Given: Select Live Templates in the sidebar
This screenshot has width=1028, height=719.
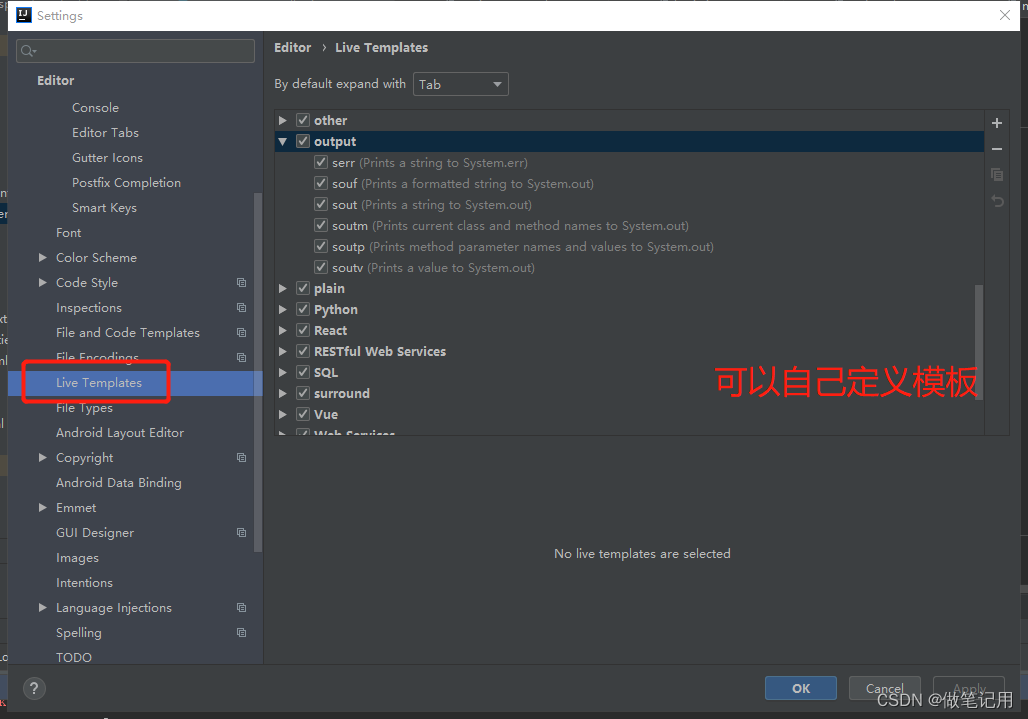Looking at the screenshot, I should tap(98, 382).
